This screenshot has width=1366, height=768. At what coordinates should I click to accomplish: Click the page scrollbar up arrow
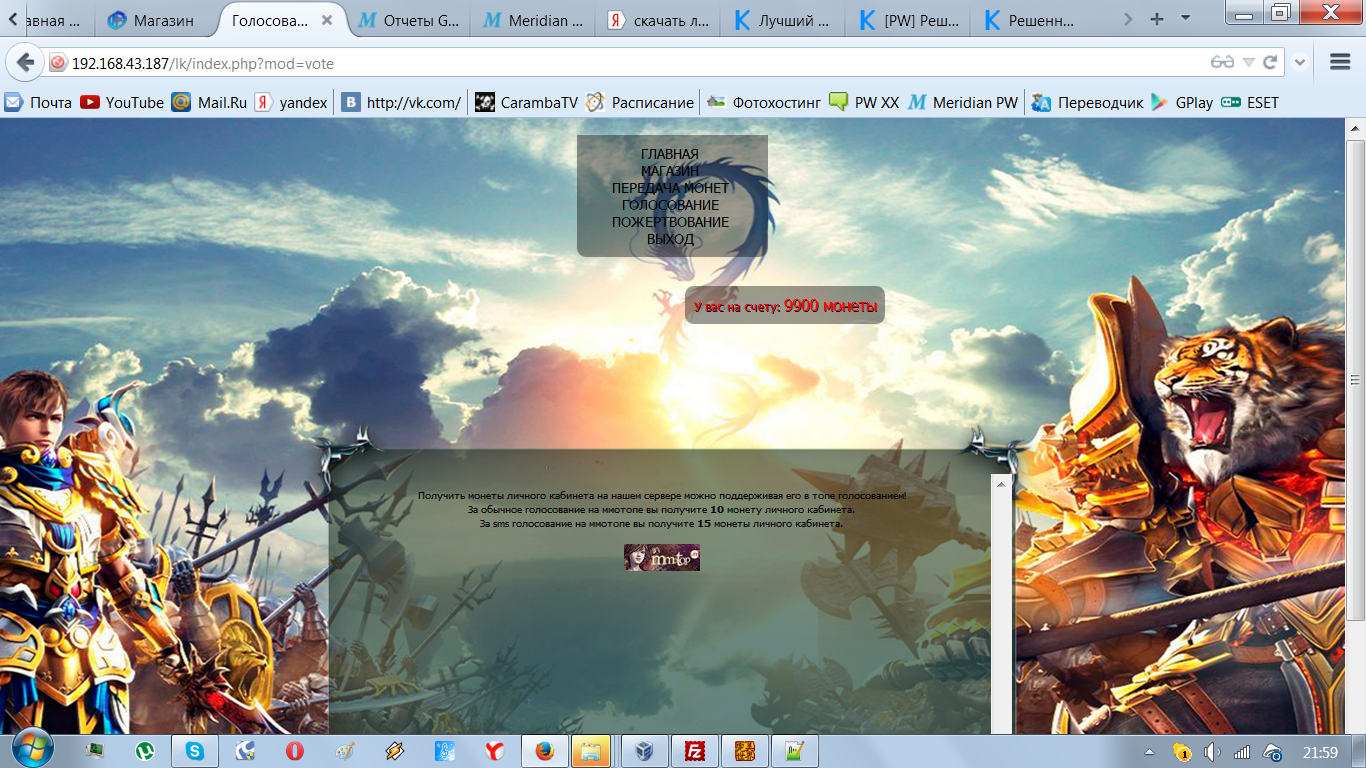(1356, 130)
